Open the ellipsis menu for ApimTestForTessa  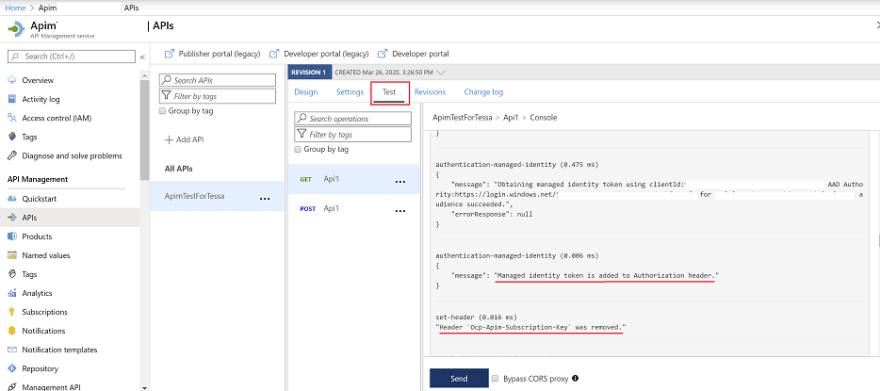pyautogui.click(x=264, y=199)
